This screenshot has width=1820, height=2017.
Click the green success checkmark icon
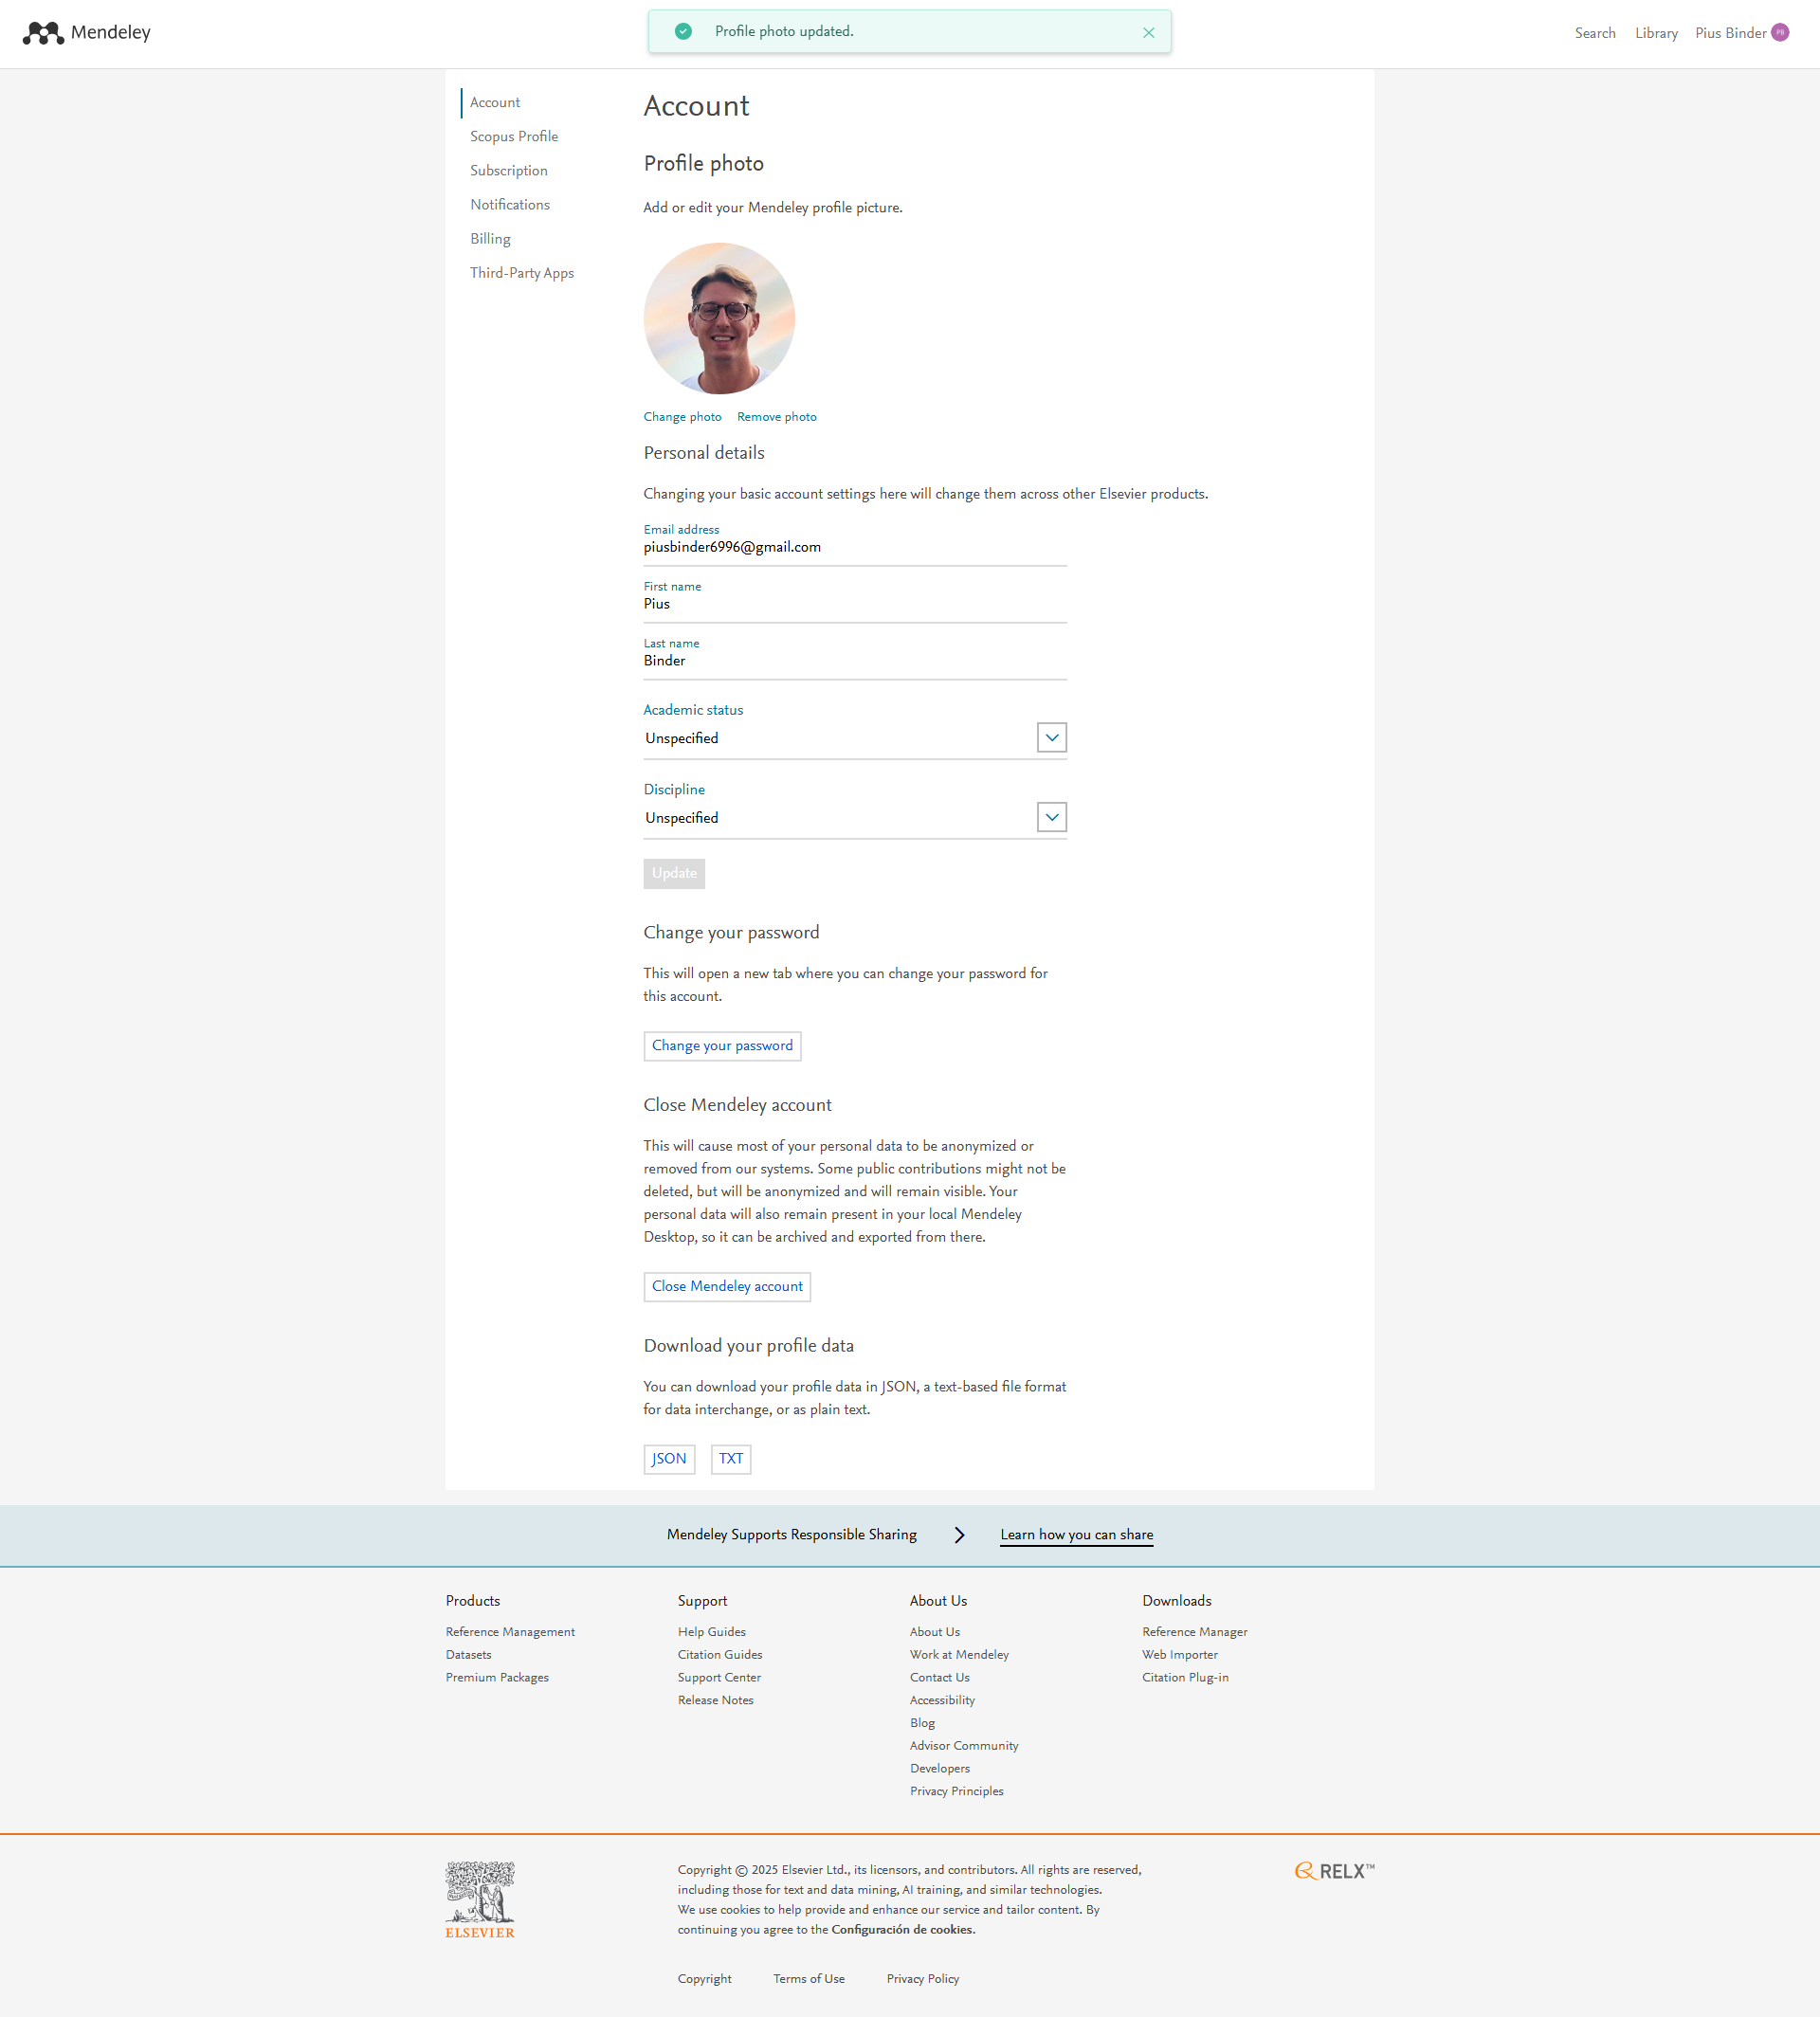pyautogui.click(x=683, y=32)
